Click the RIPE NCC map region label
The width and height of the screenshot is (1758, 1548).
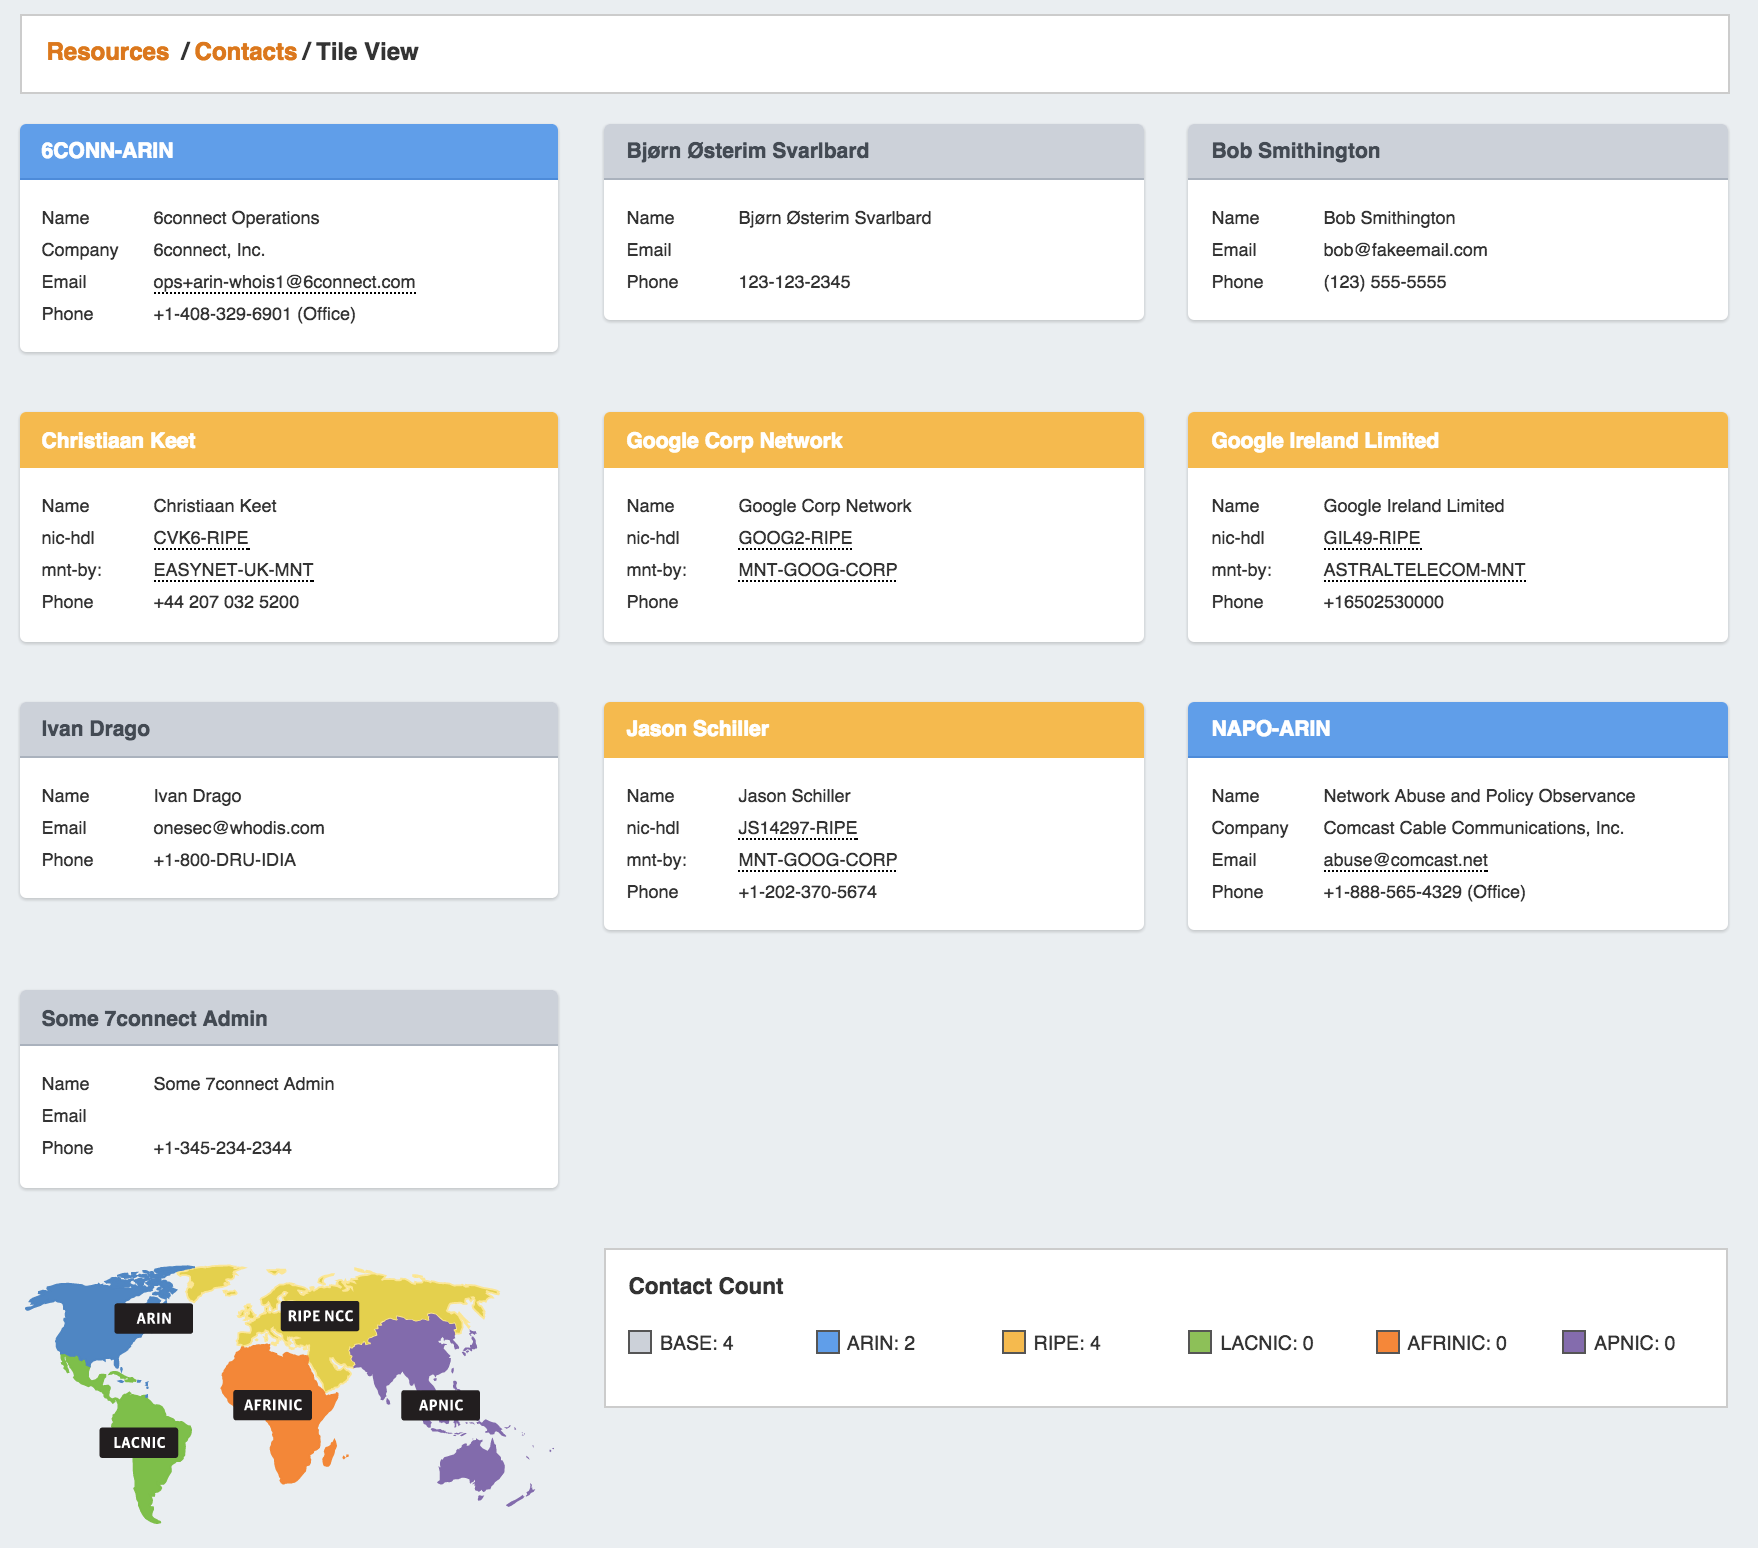tap(320, 1316)
